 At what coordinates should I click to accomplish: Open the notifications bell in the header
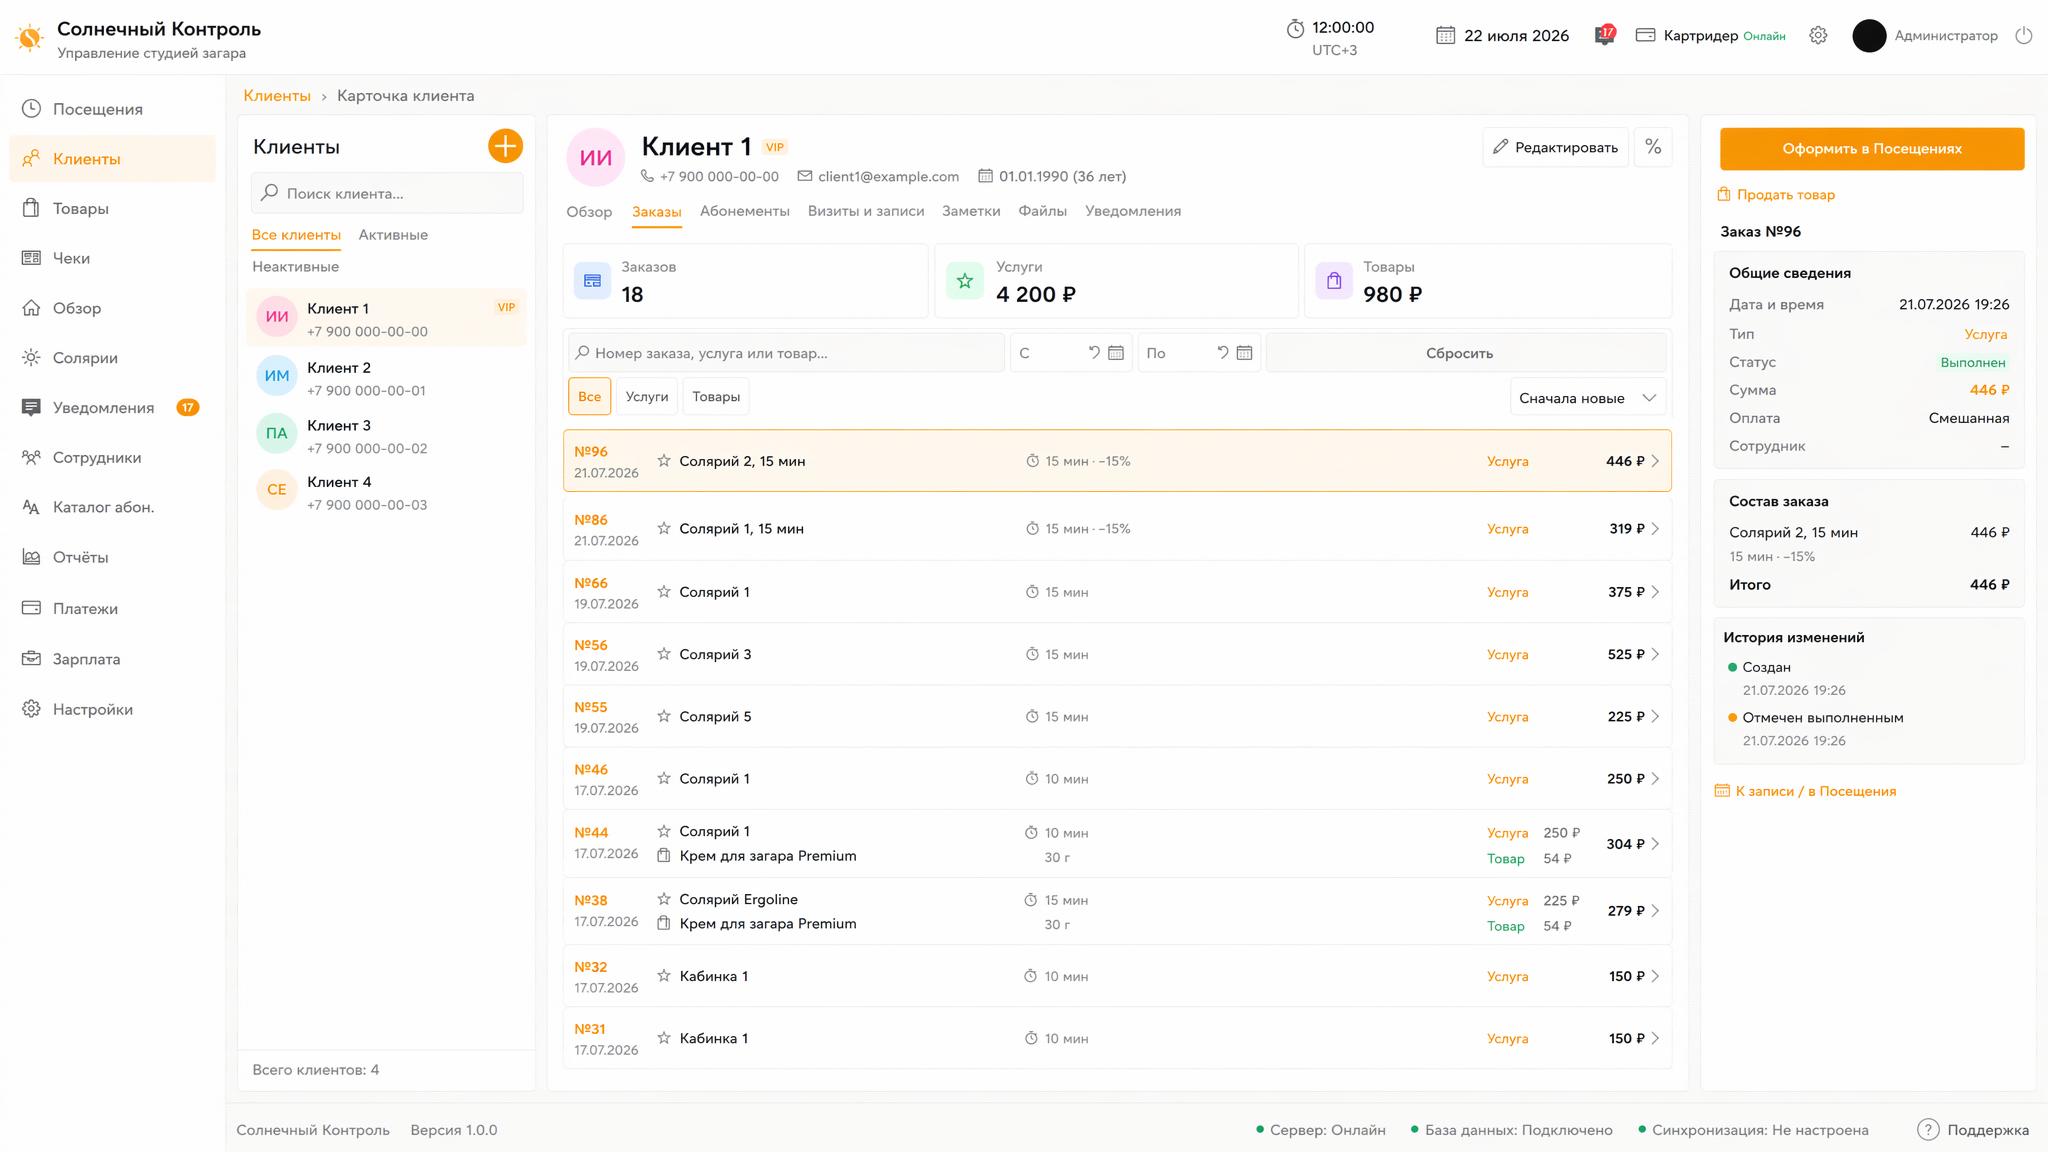(1604, 35)
